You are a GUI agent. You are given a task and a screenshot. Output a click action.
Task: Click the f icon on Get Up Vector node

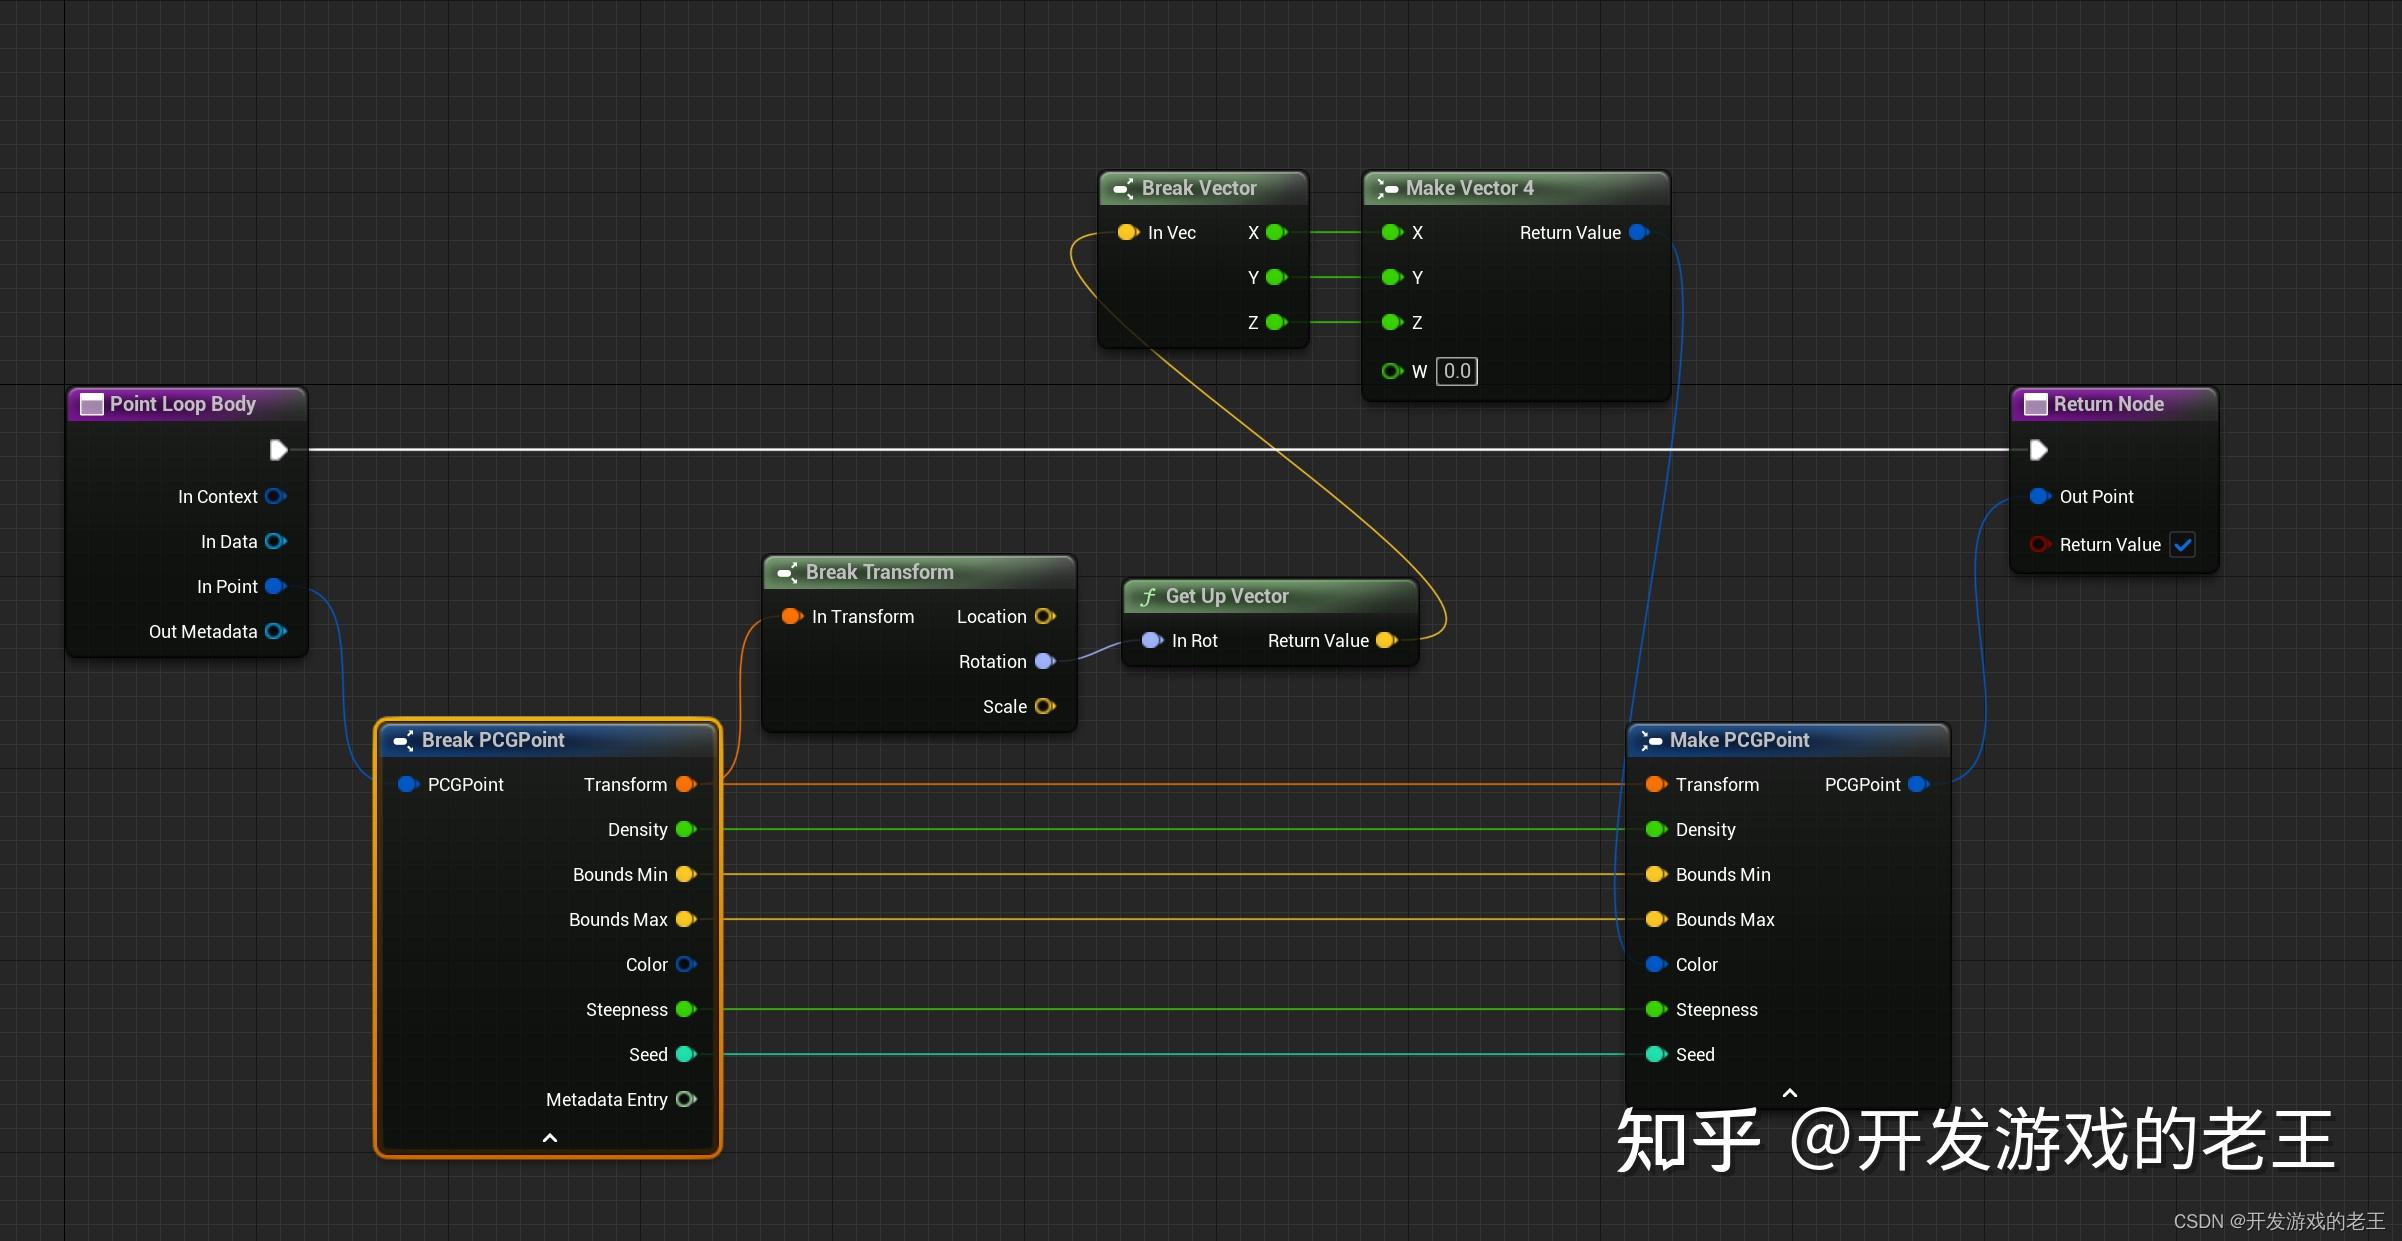(x=1148, y=596)
